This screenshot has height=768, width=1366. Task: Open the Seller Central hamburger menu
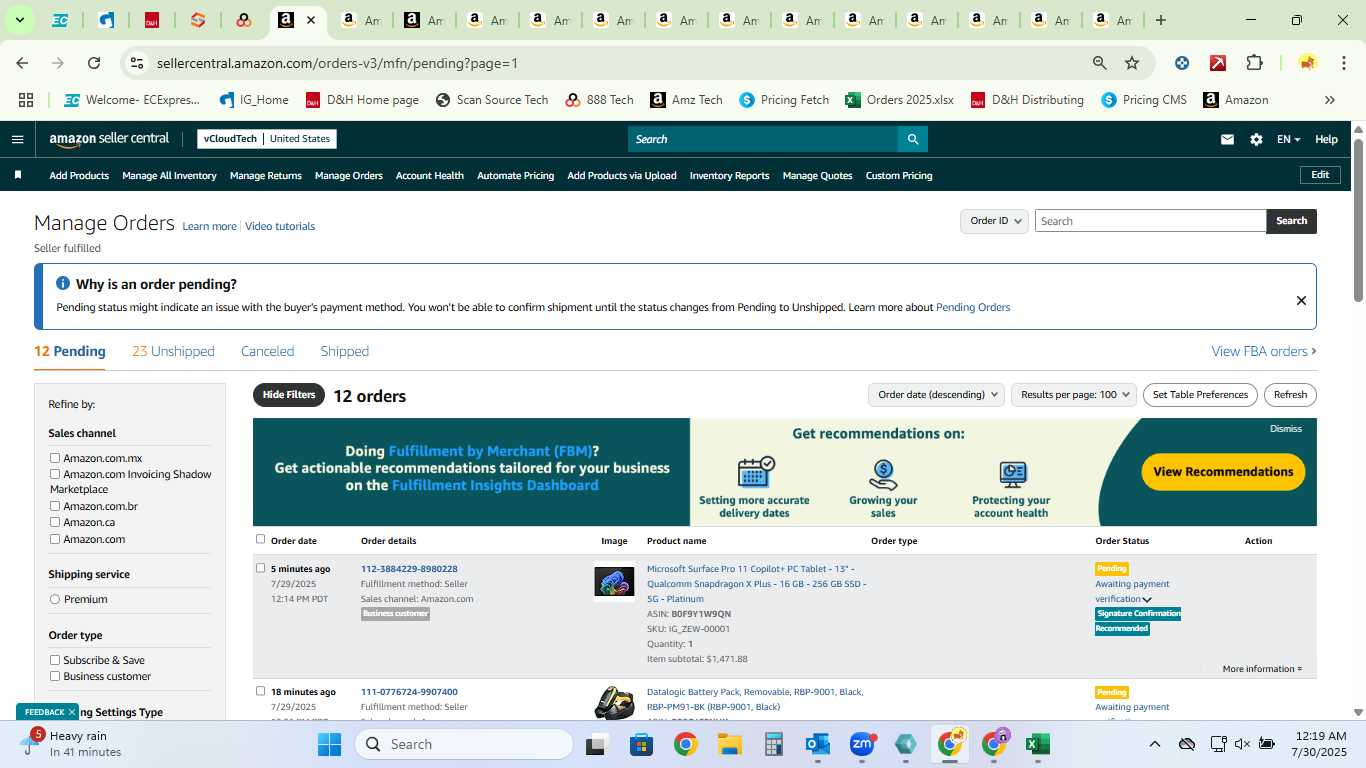(x=17, y=139)
